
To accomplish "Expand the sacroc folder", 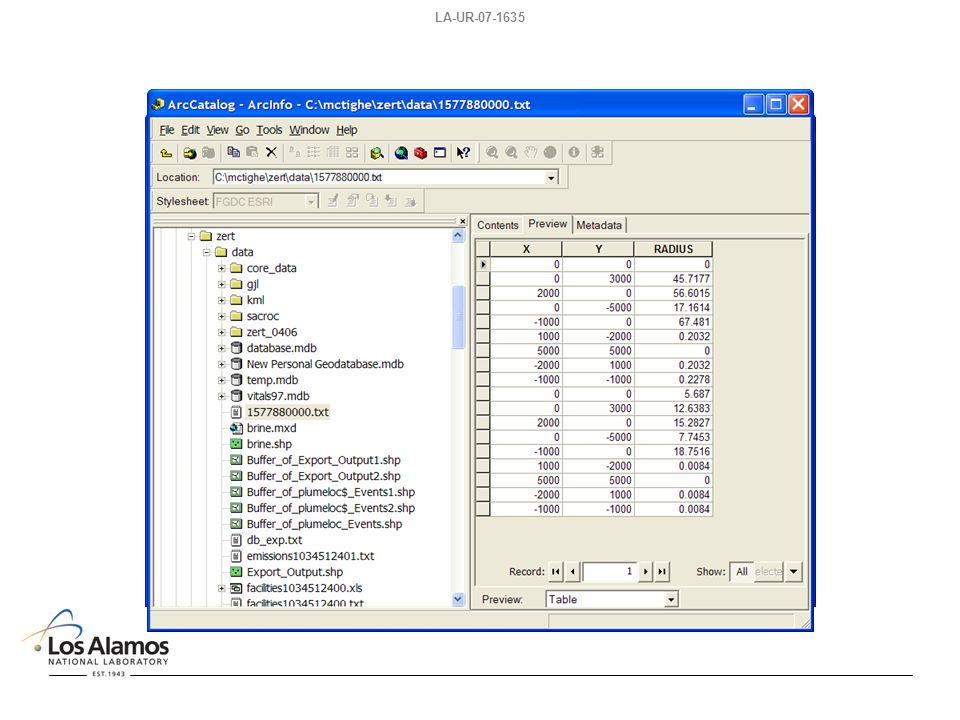I will pos(222,316).
